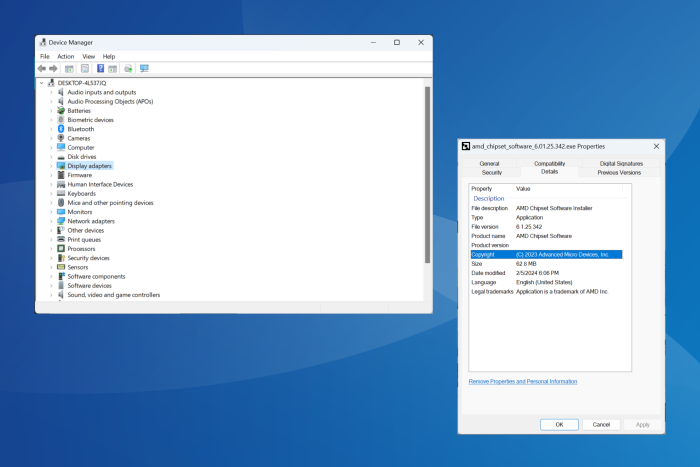Switch to the Compatibility tab
700x467 pixels.
(549, 163)
